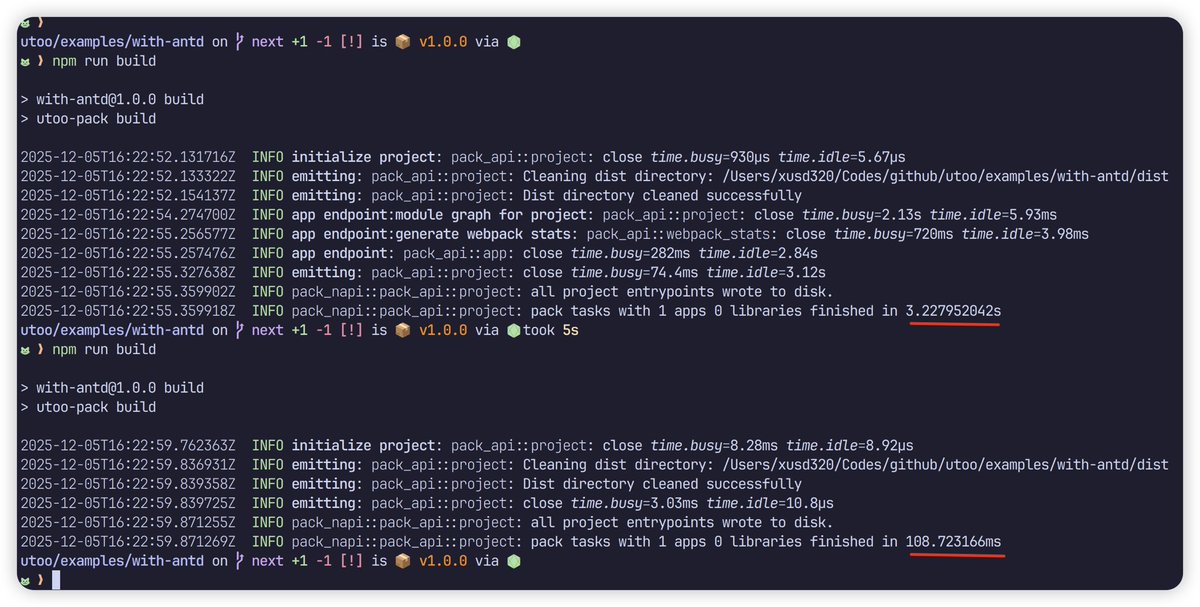Click timestamp 2025-12-05T16:22:59.871255Z
The image size is (1200, 607).
(128, 522)
